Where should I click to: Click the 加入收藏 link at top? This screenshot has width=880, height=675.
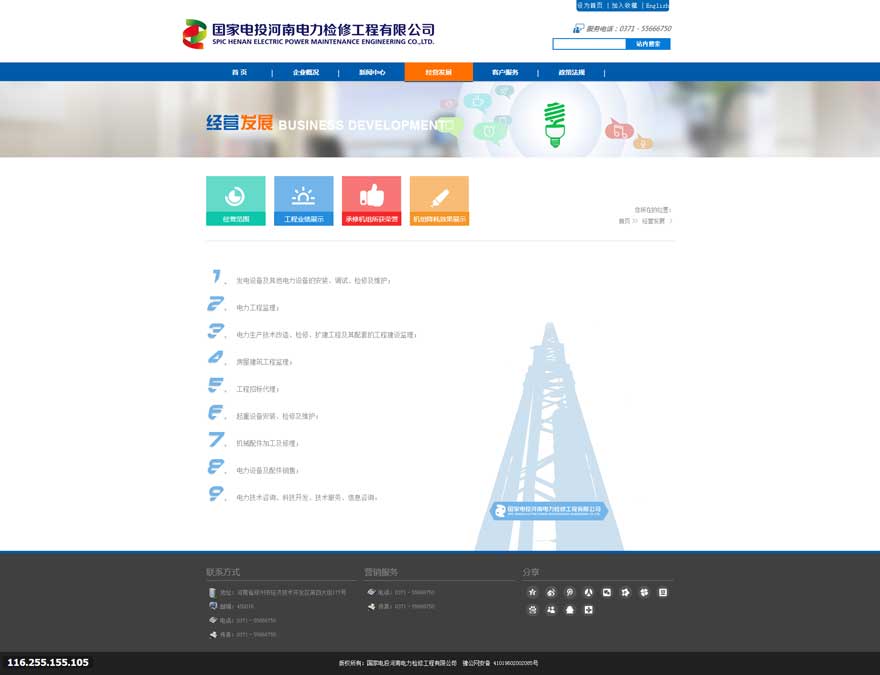point(624,6)
